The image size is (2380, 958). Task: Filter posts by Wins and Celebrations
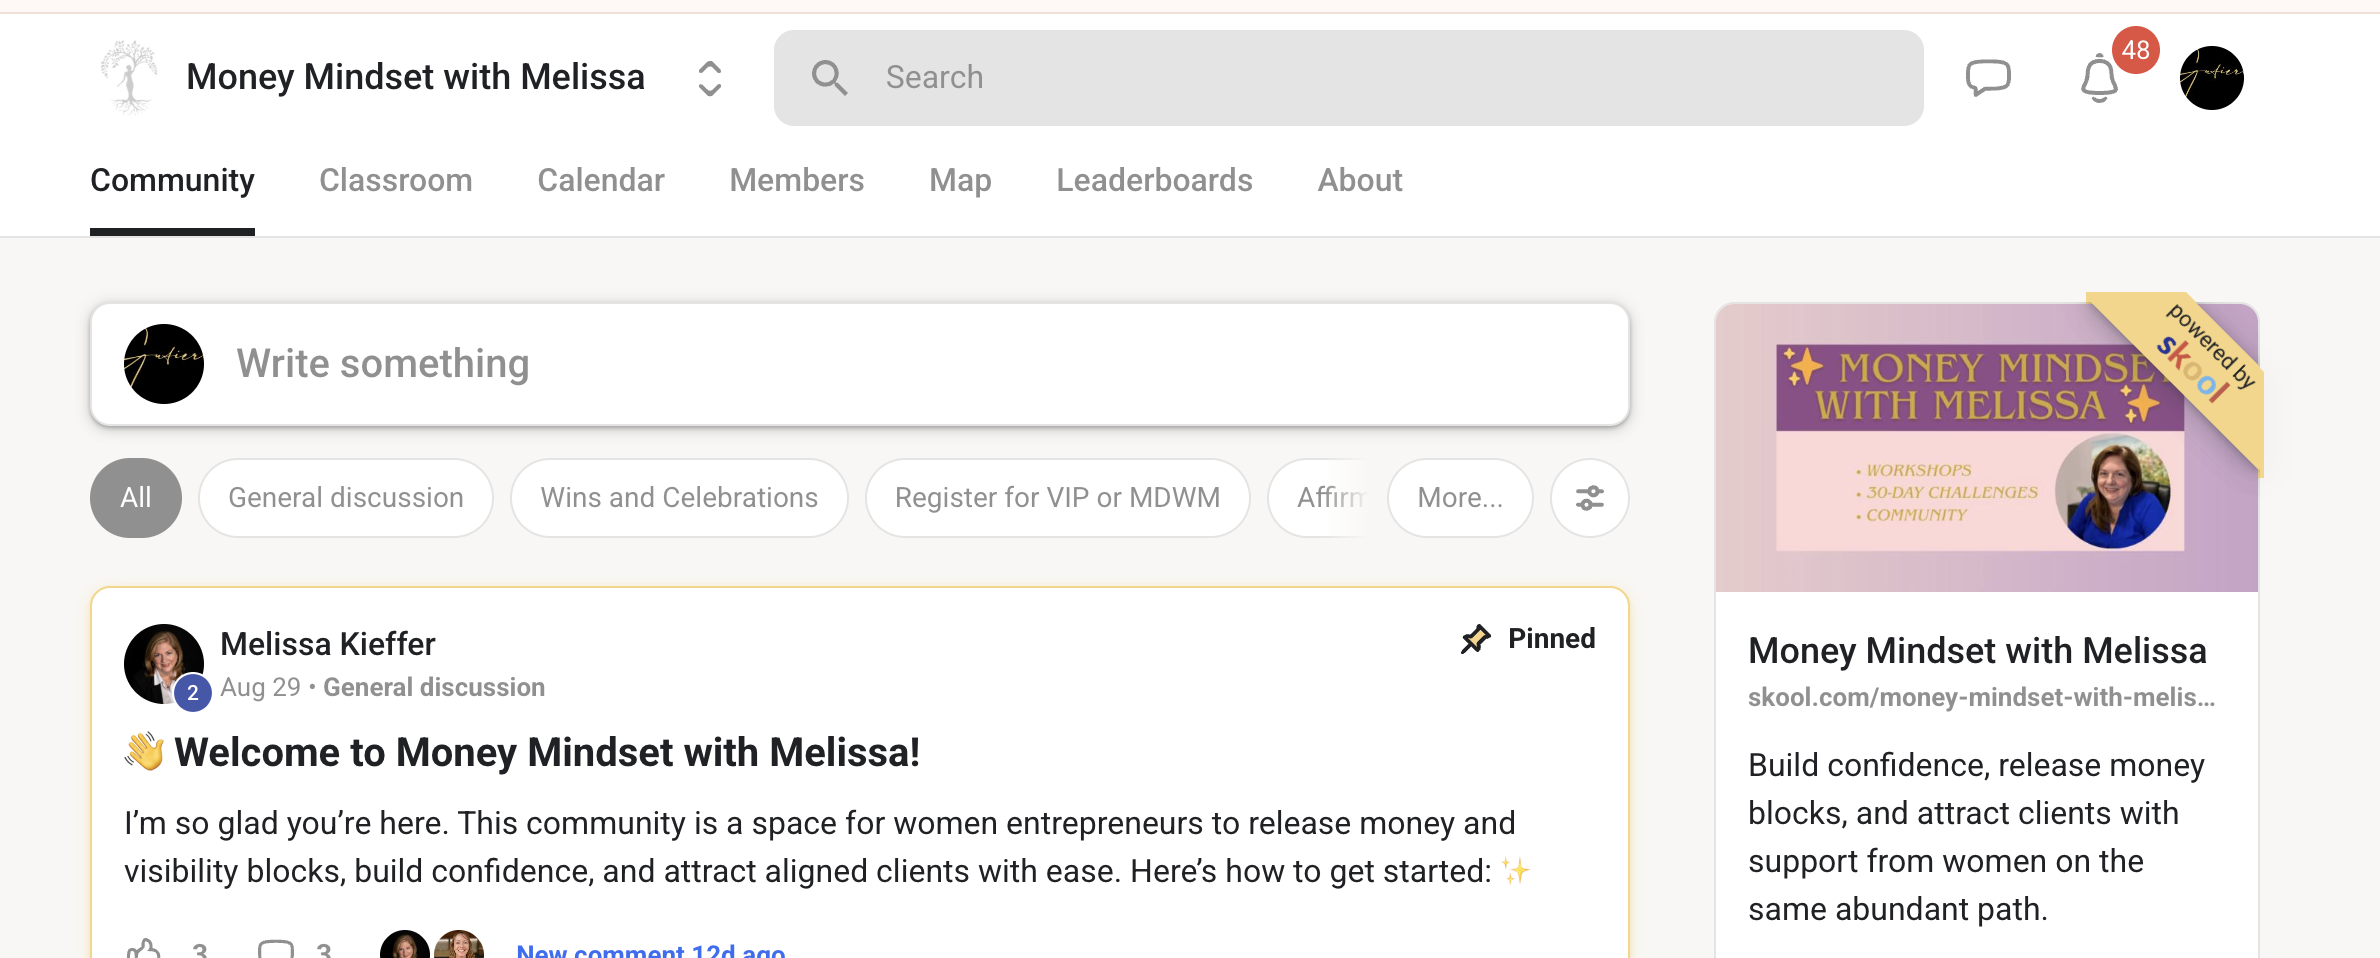tap(679, 498)
